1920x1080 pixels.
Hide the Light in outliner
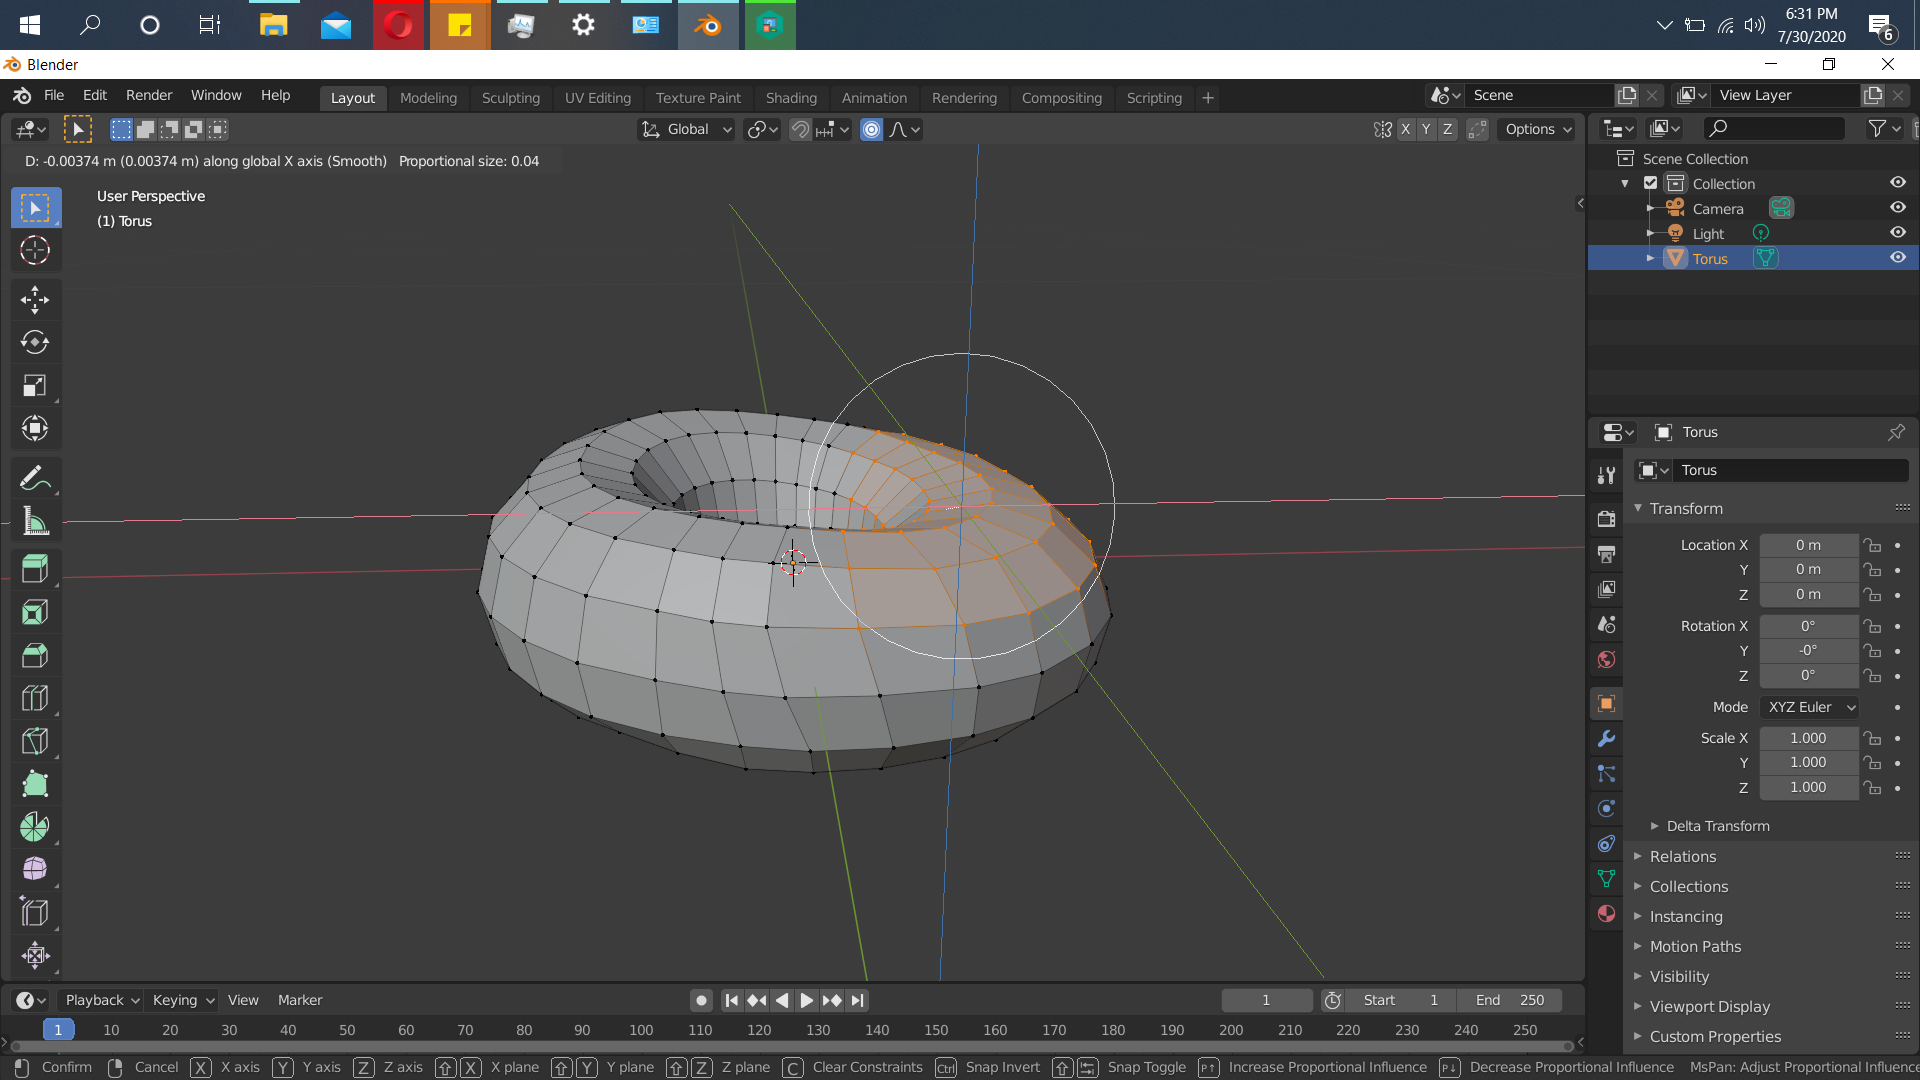[1897, 233]
